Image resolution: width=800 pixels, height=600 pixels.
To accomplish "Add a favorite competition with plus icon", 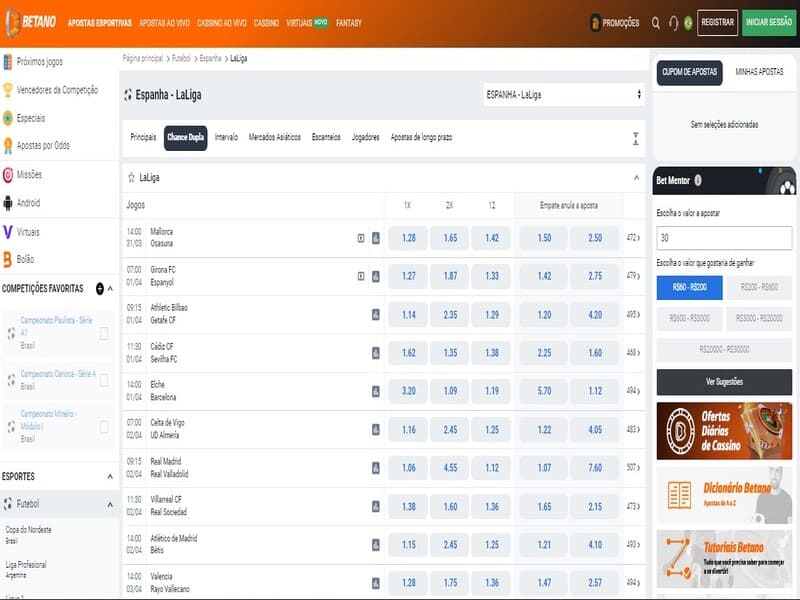I will coord(100,289).
